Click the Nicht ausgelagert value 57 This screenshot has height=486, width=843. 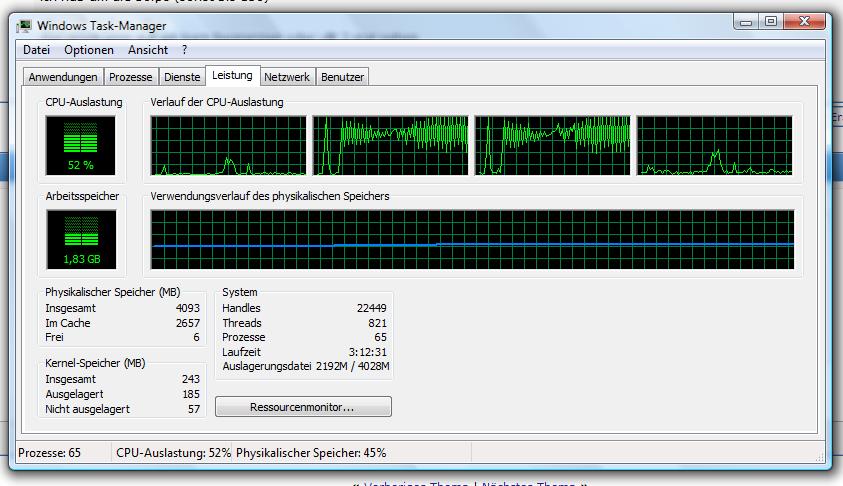tap(194, 409)
